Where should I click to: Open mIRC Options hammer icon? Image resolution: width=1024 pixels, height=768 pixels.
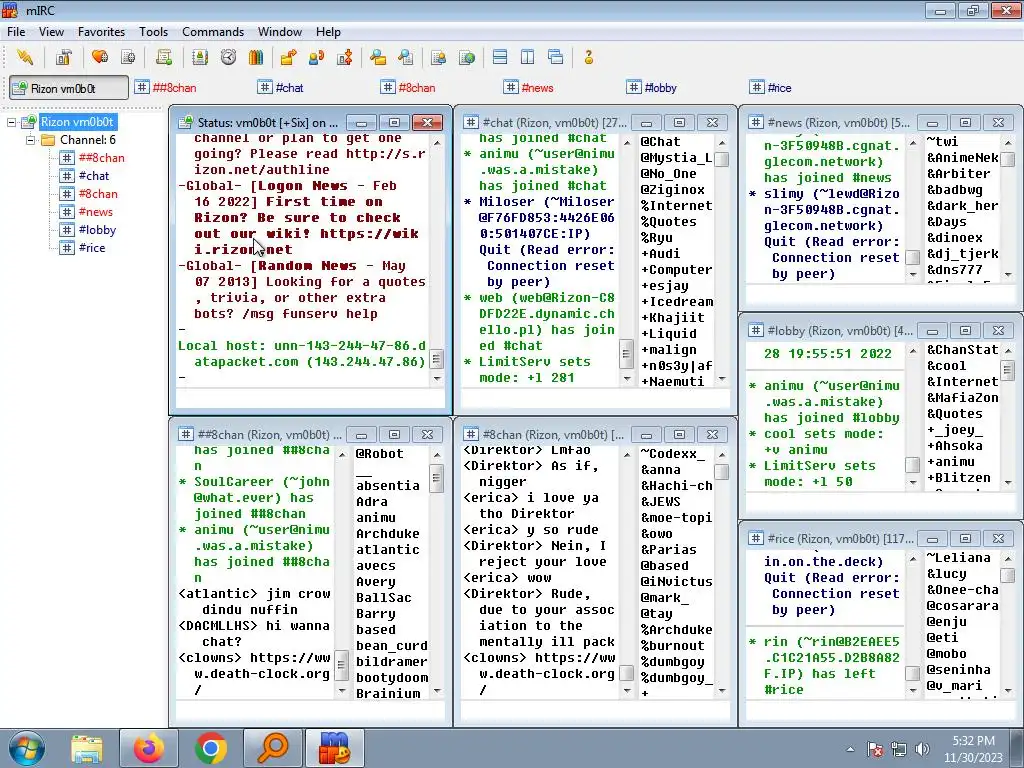pyautogui.click(x=63, y=57)
